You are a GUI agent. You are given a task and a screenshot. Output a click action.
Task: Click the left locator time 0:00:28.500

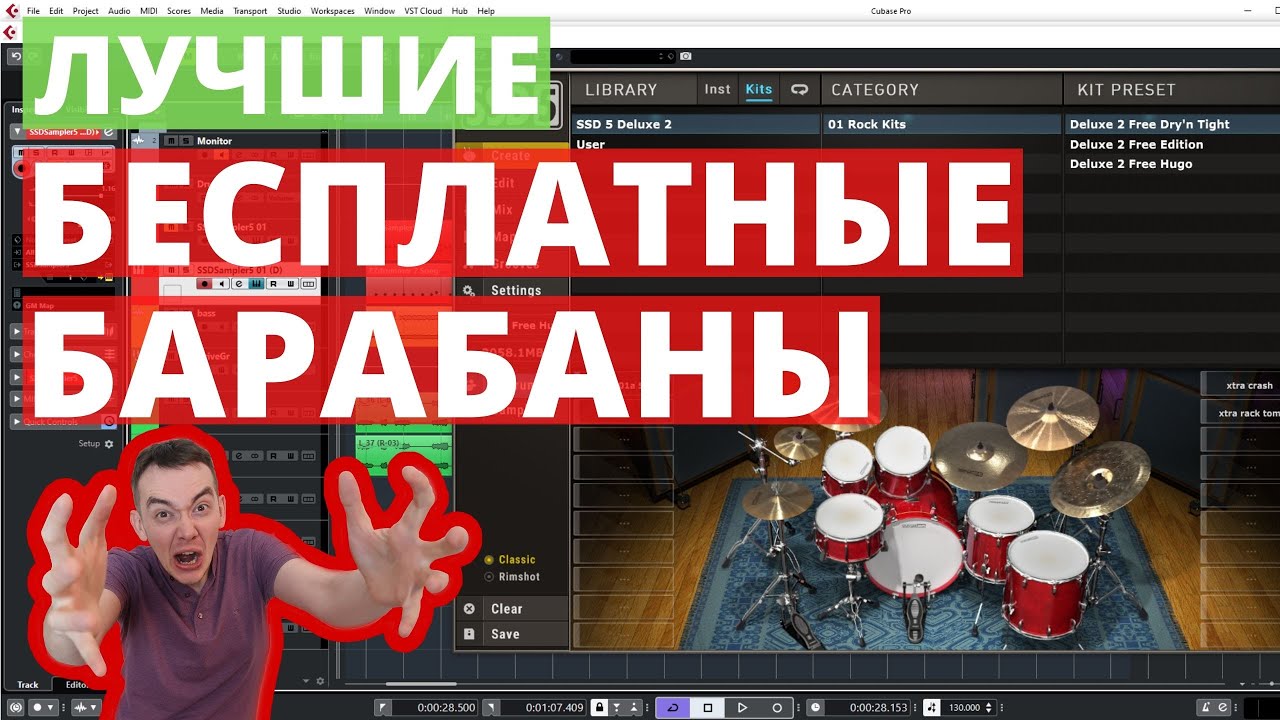[x=434, y=707]
